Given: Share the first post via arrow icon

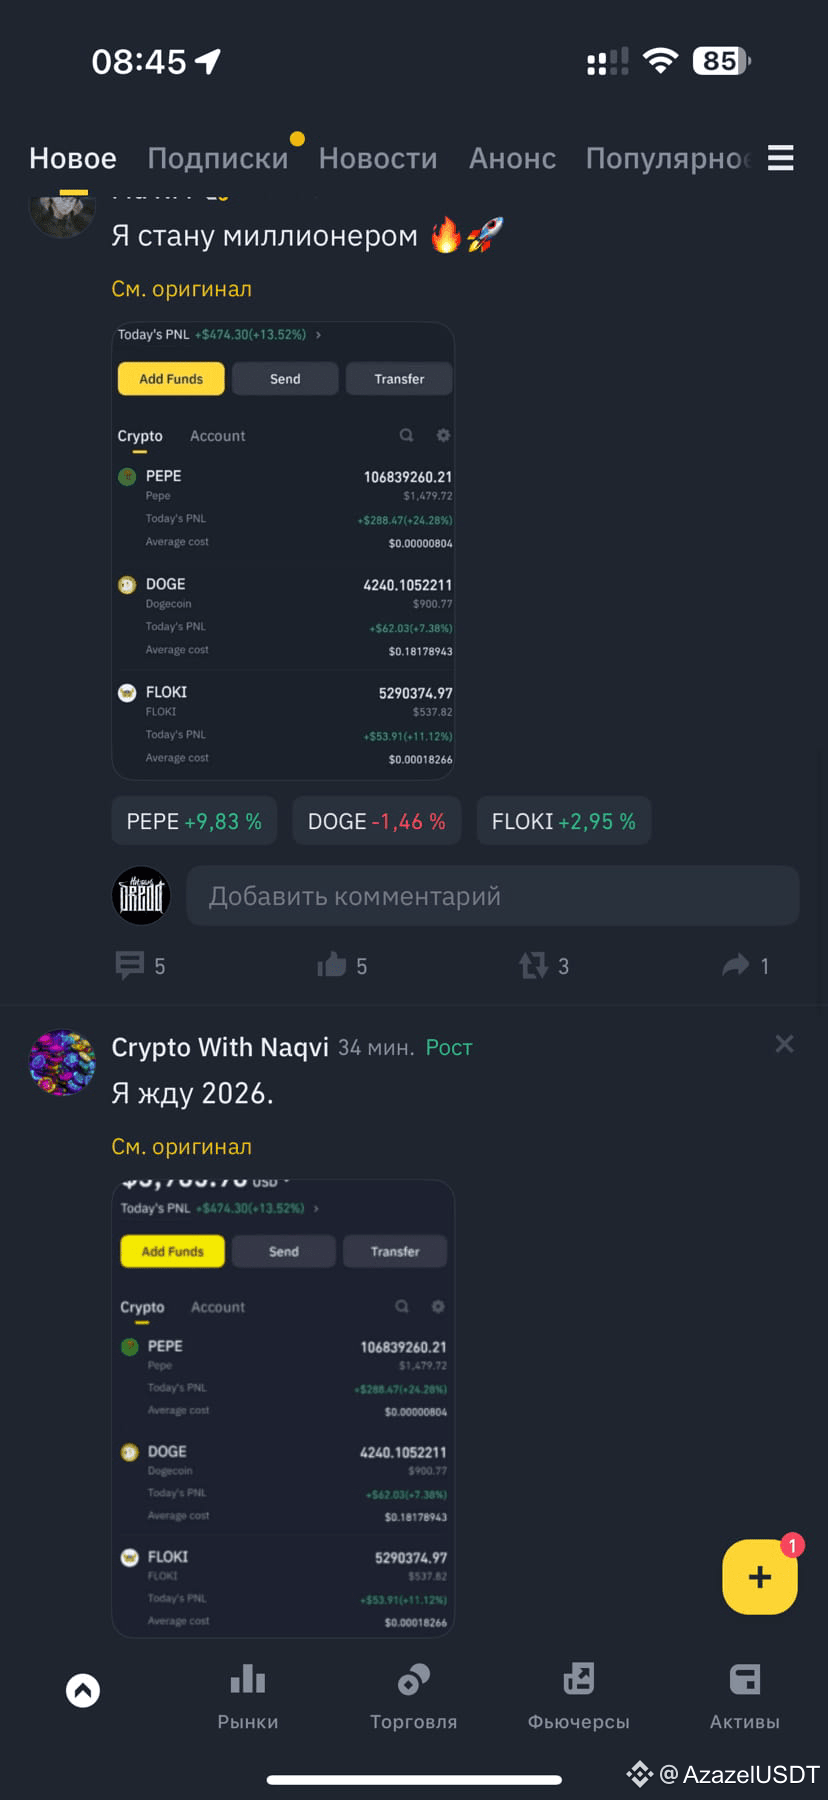Looking at the screenshot, I should click(x=736, y=965).
